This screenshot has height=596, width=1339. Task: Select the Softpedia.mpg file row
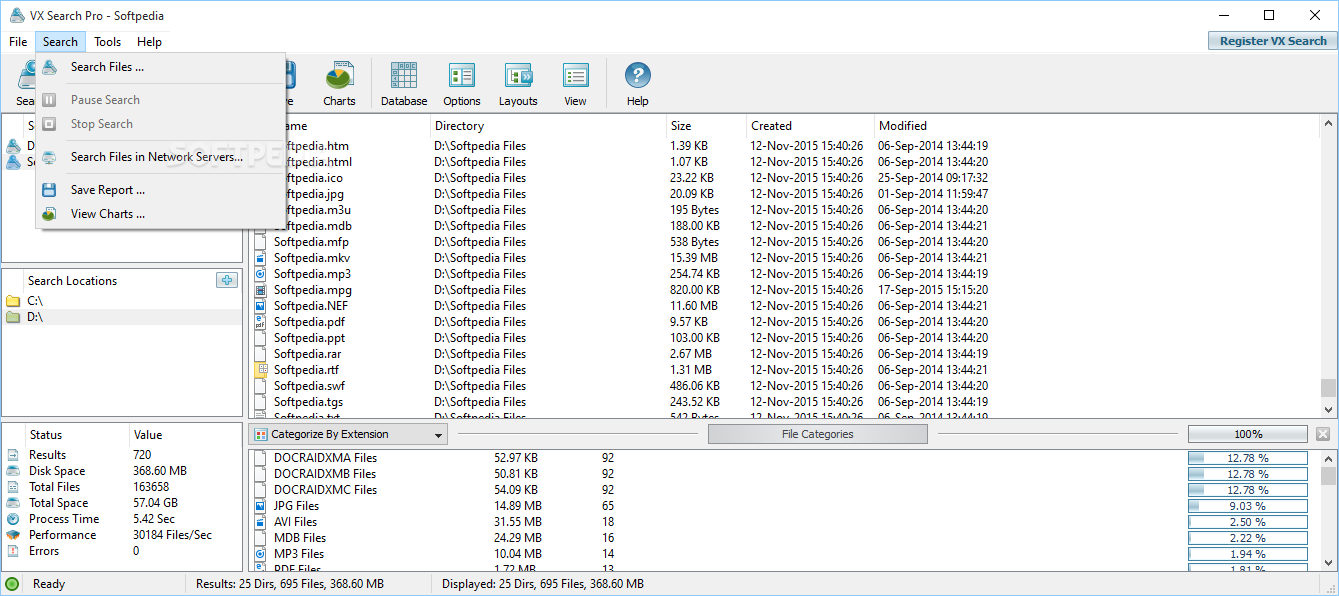point(784,290)
